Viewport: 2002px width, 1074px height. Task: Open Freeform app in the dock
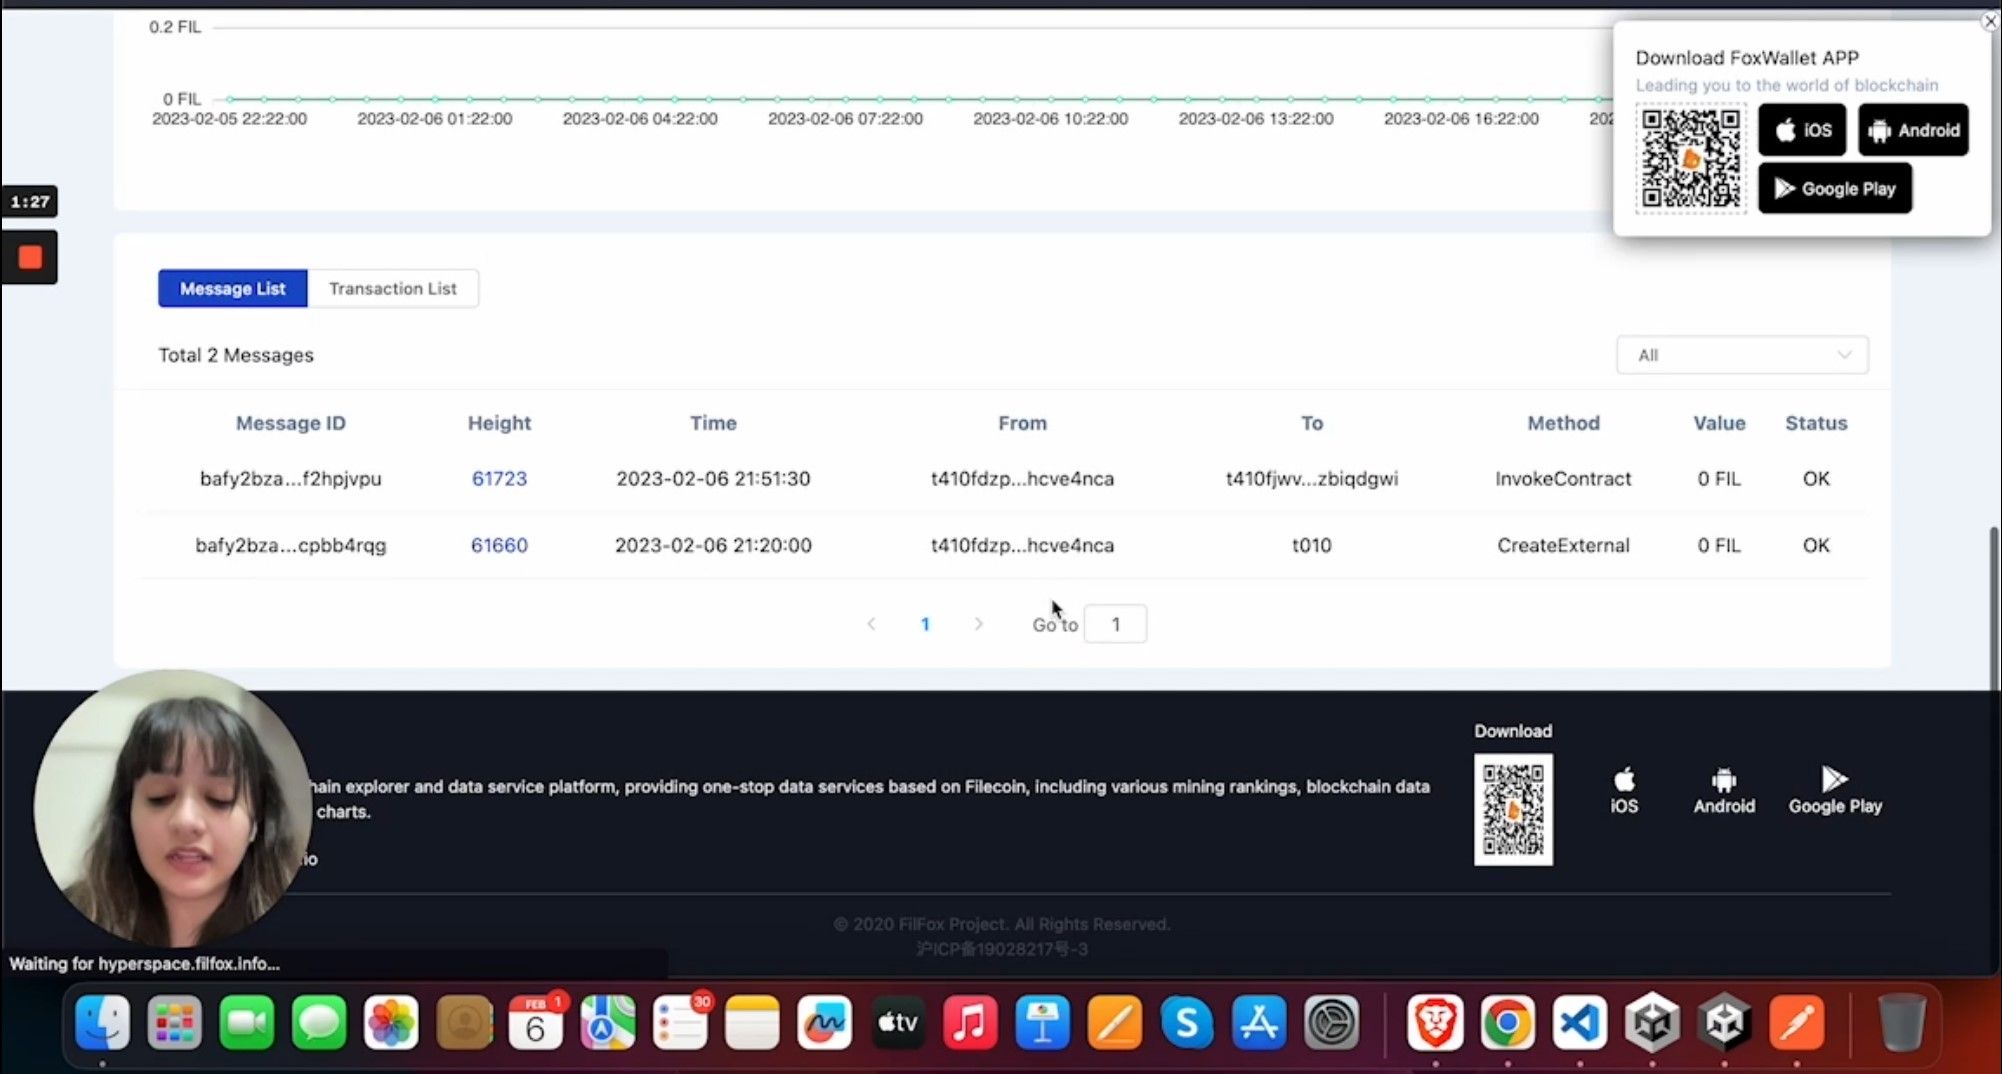coord(825,1023)
